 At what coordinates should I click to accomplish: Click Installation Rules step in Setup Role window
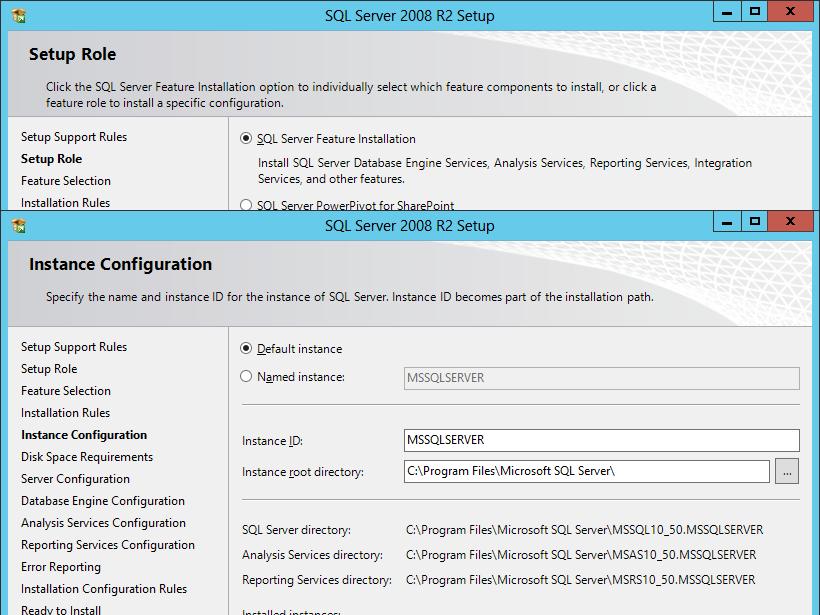click(65, 203)
